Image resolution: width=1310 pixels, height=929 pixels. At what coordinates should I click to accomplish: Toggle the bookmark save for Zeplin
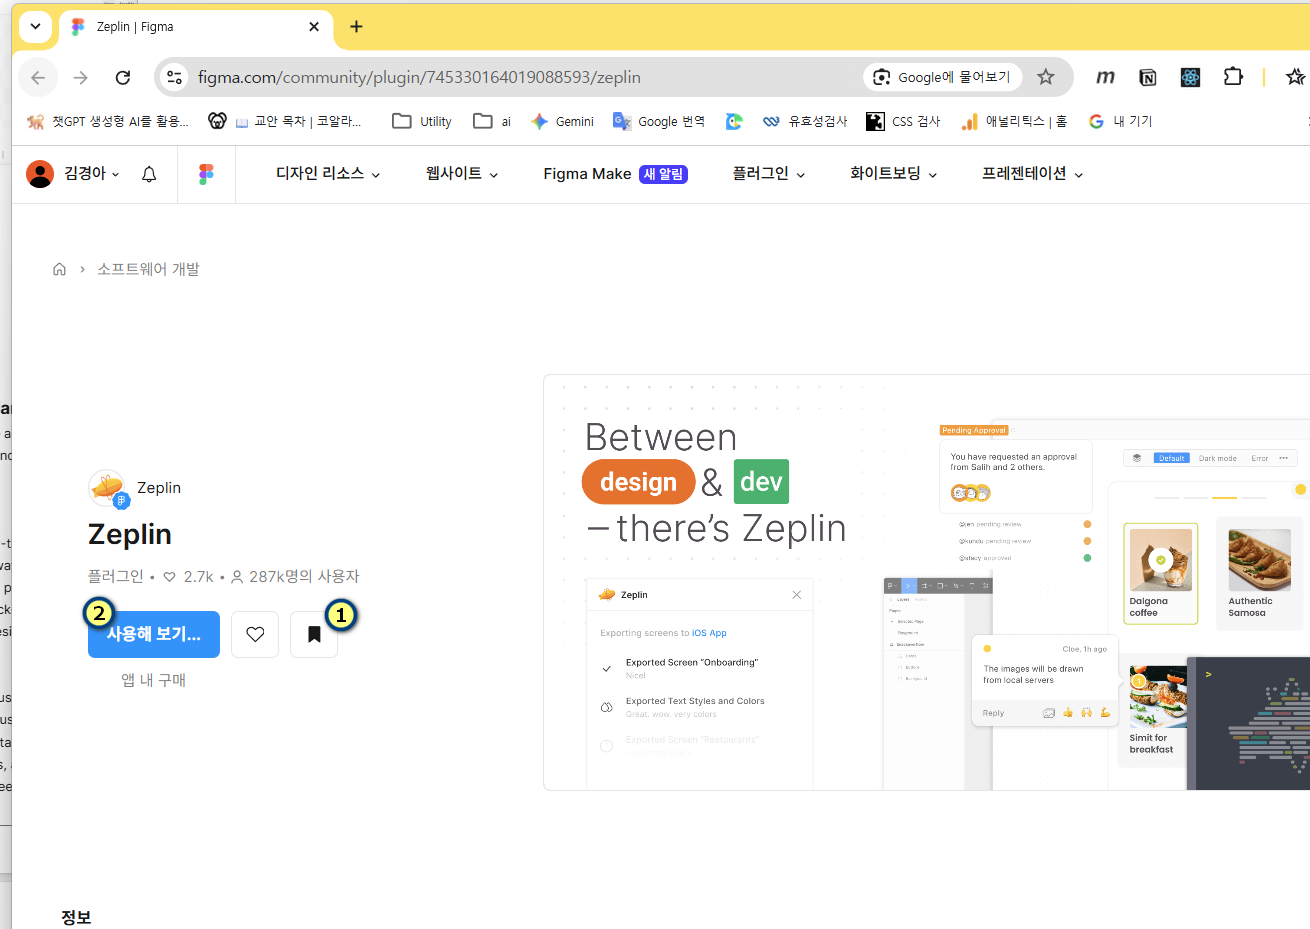pos(314,634)
